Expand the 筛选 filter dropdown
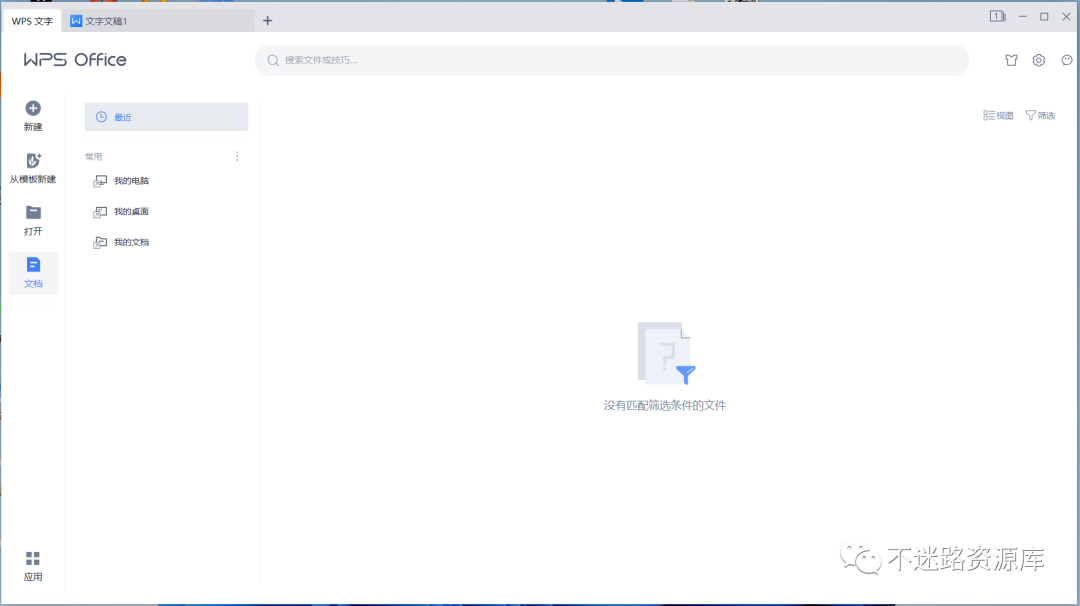 1040,115
